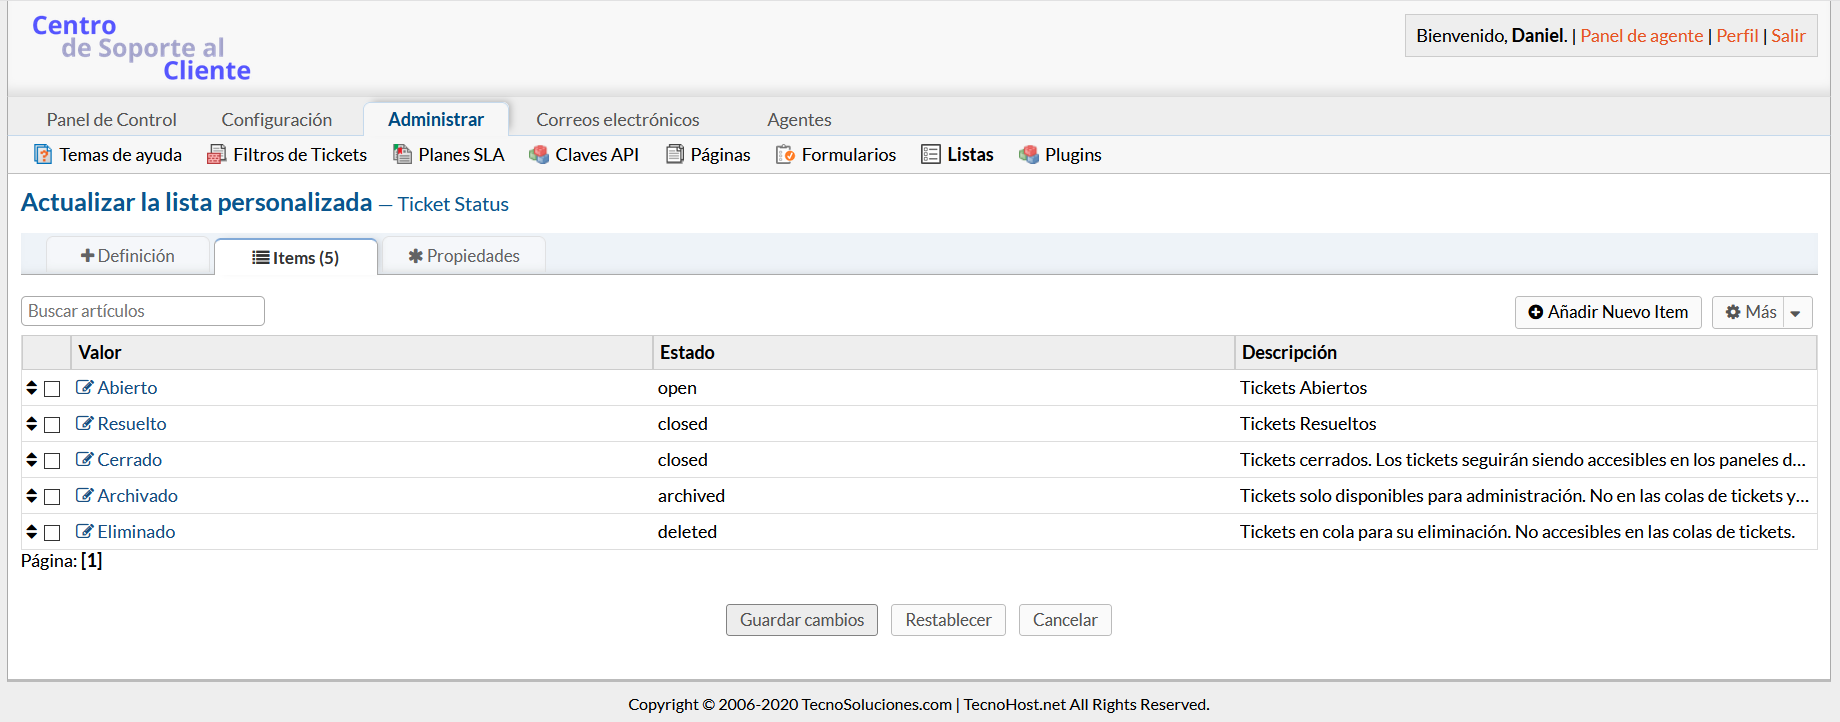Image resolution: width=1840 pixels, height=722 pixels.
Task: Click the Planes SLA icon
Action: pyautogui.click(x=402, y=155)
